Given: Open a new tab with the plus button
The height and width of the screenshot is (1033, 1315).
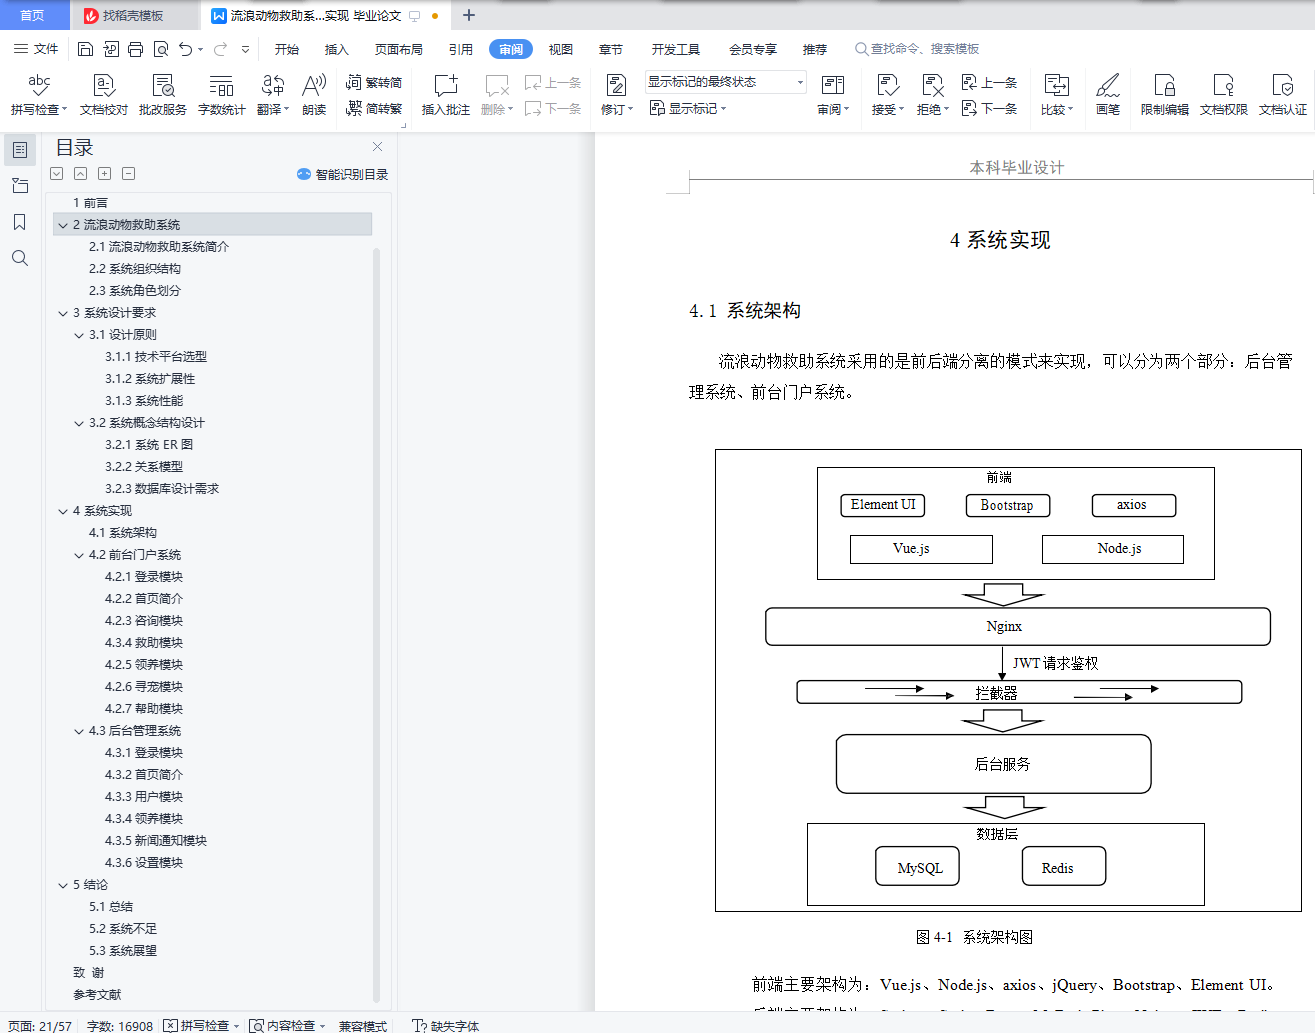Looking at the screenshot, I should point(469,15).
